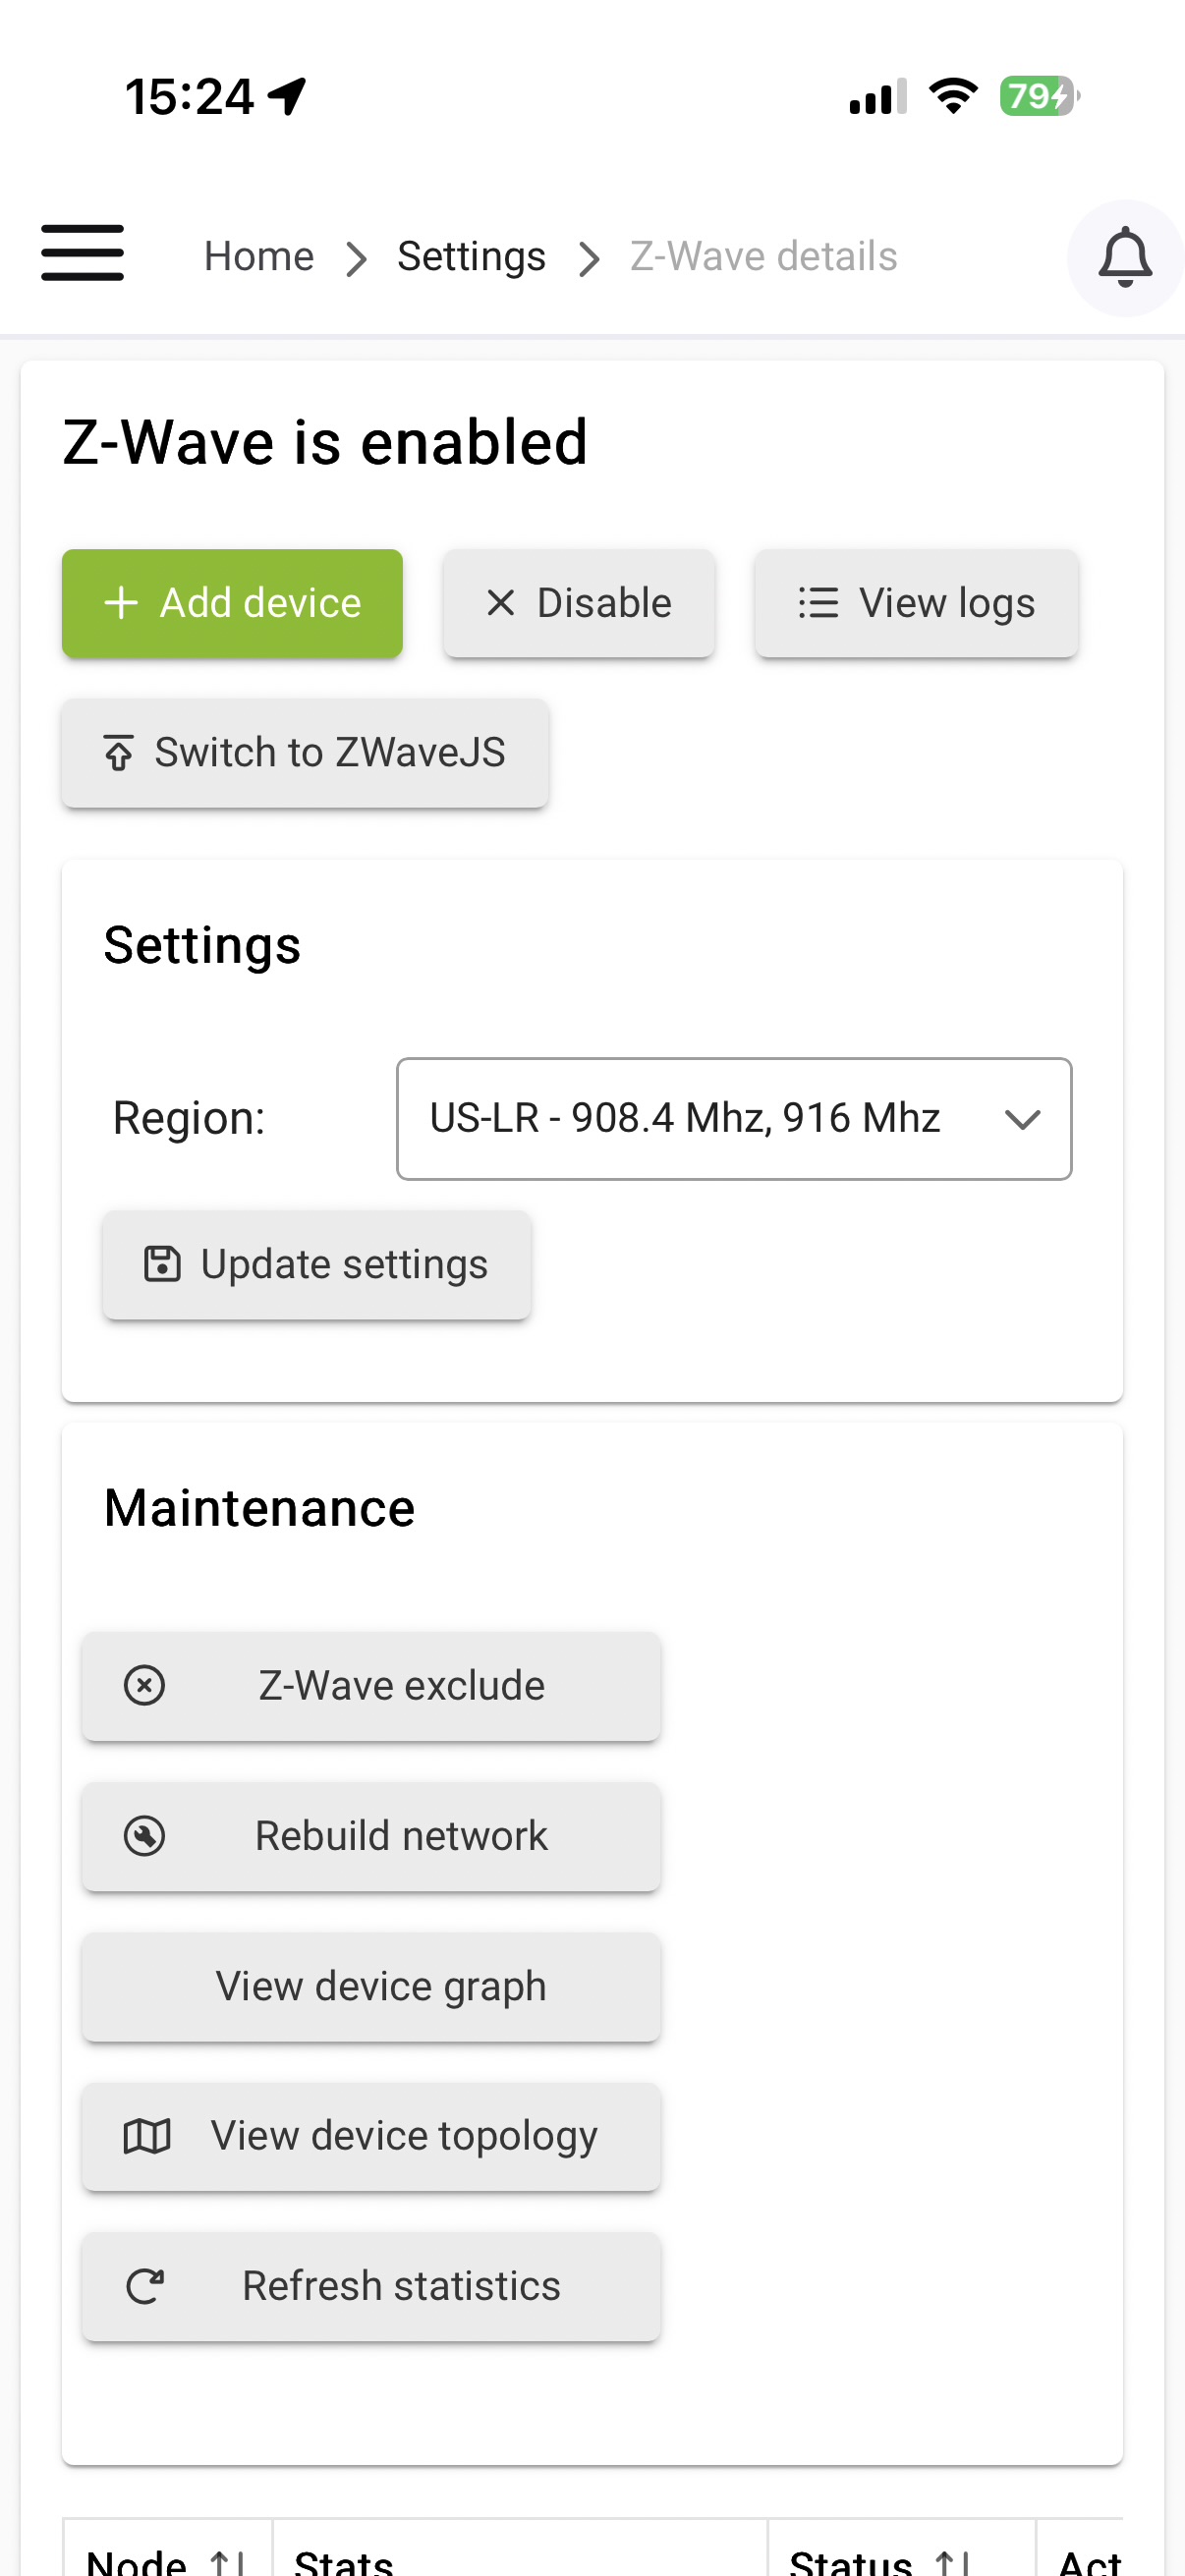Click the X icon on Disable button
Screen dimensions: 1185x2576
(500, 603)
